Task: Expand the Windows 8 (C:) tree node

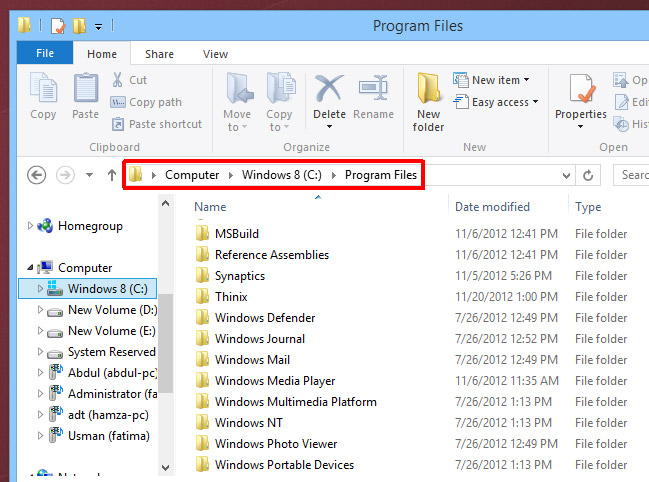Action: coord(40,288)
